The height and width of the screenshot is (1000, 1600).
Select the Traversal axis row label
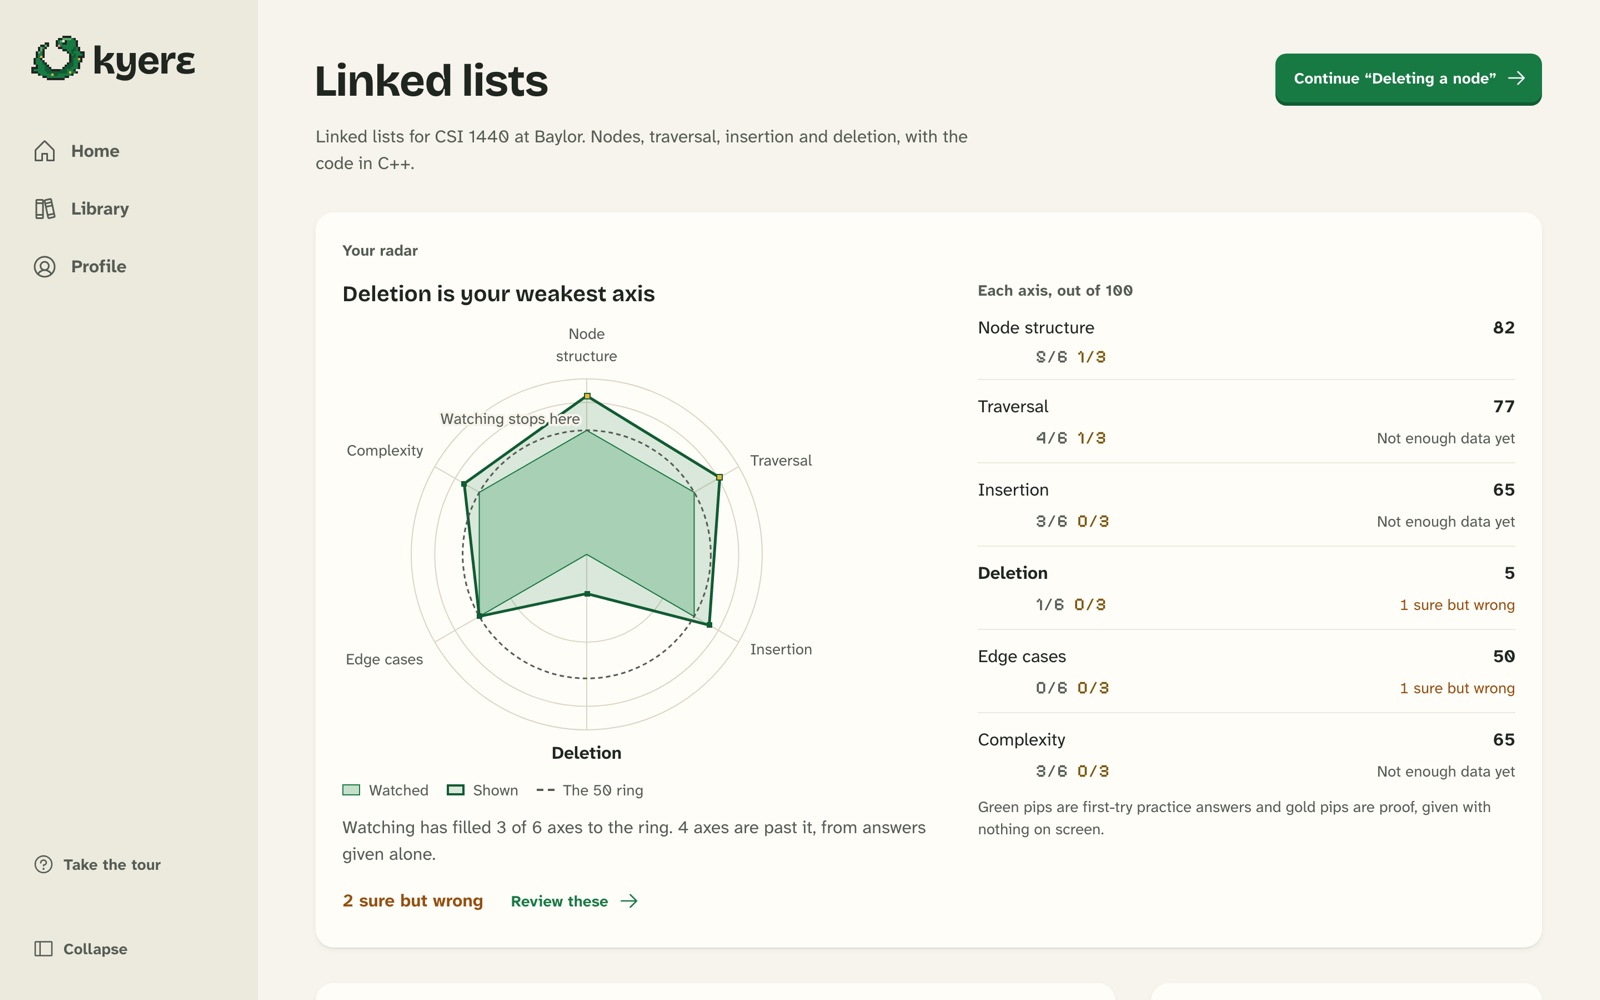[x=1013, y=406]
